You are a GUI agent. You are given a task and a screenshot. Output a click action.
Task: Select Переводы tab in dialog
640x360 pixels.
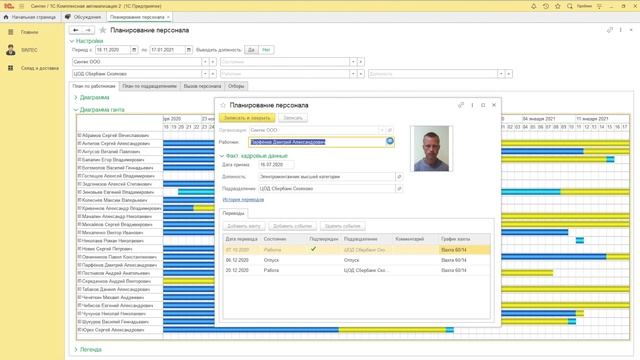(x=233, y=213)
